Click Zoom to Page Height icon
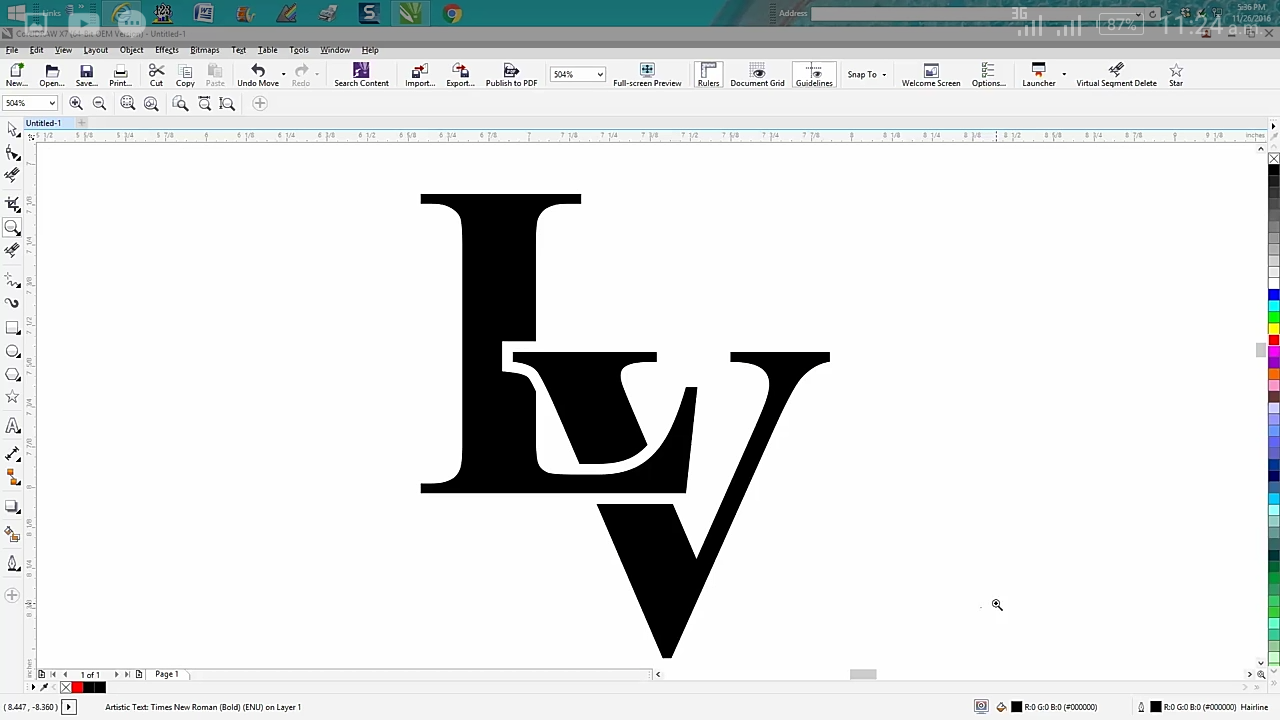 point(227,103)
